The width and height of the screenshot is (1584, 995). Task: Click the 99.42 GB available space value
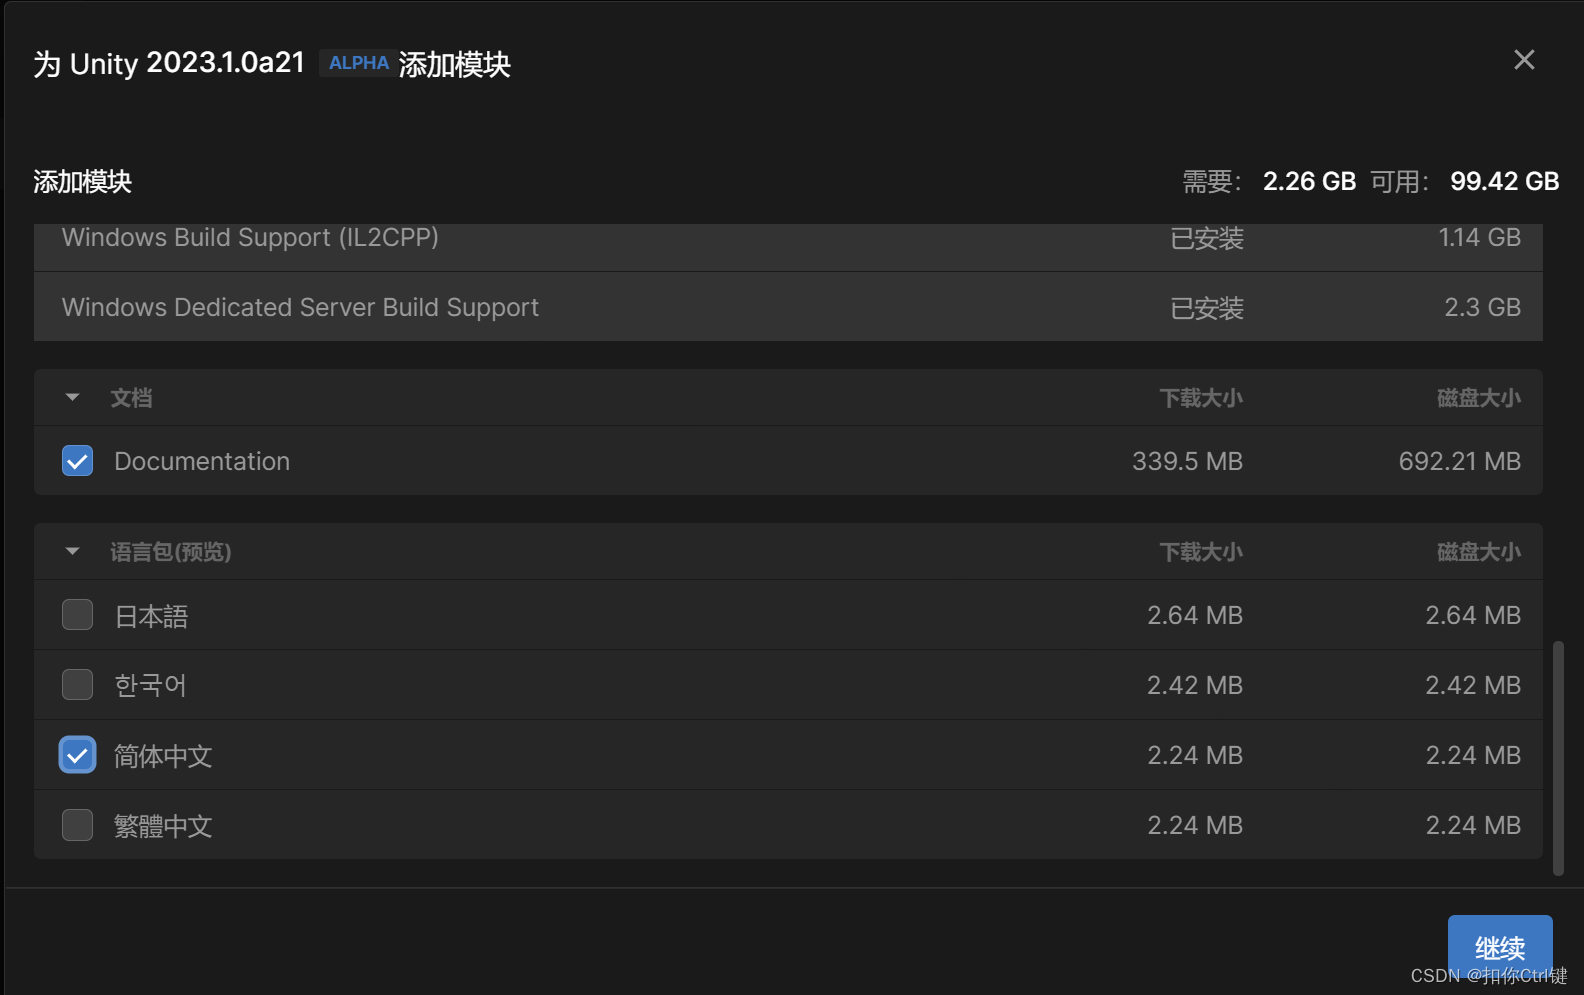(1504, 181)
